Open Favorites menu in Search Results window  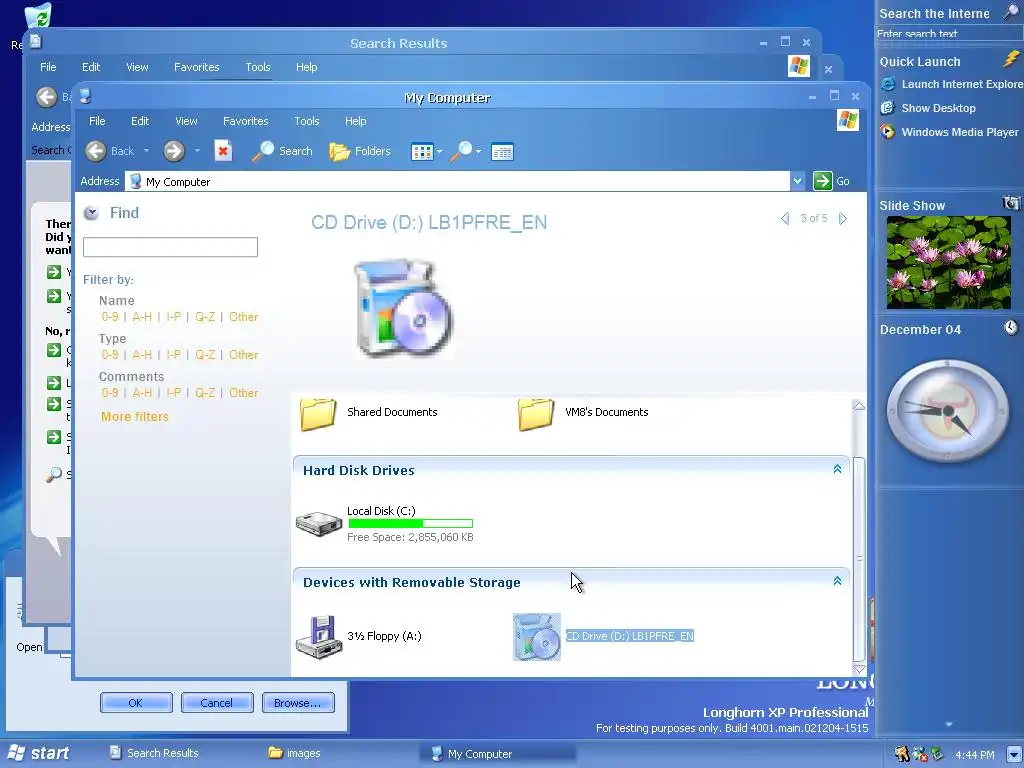(197, 67)
